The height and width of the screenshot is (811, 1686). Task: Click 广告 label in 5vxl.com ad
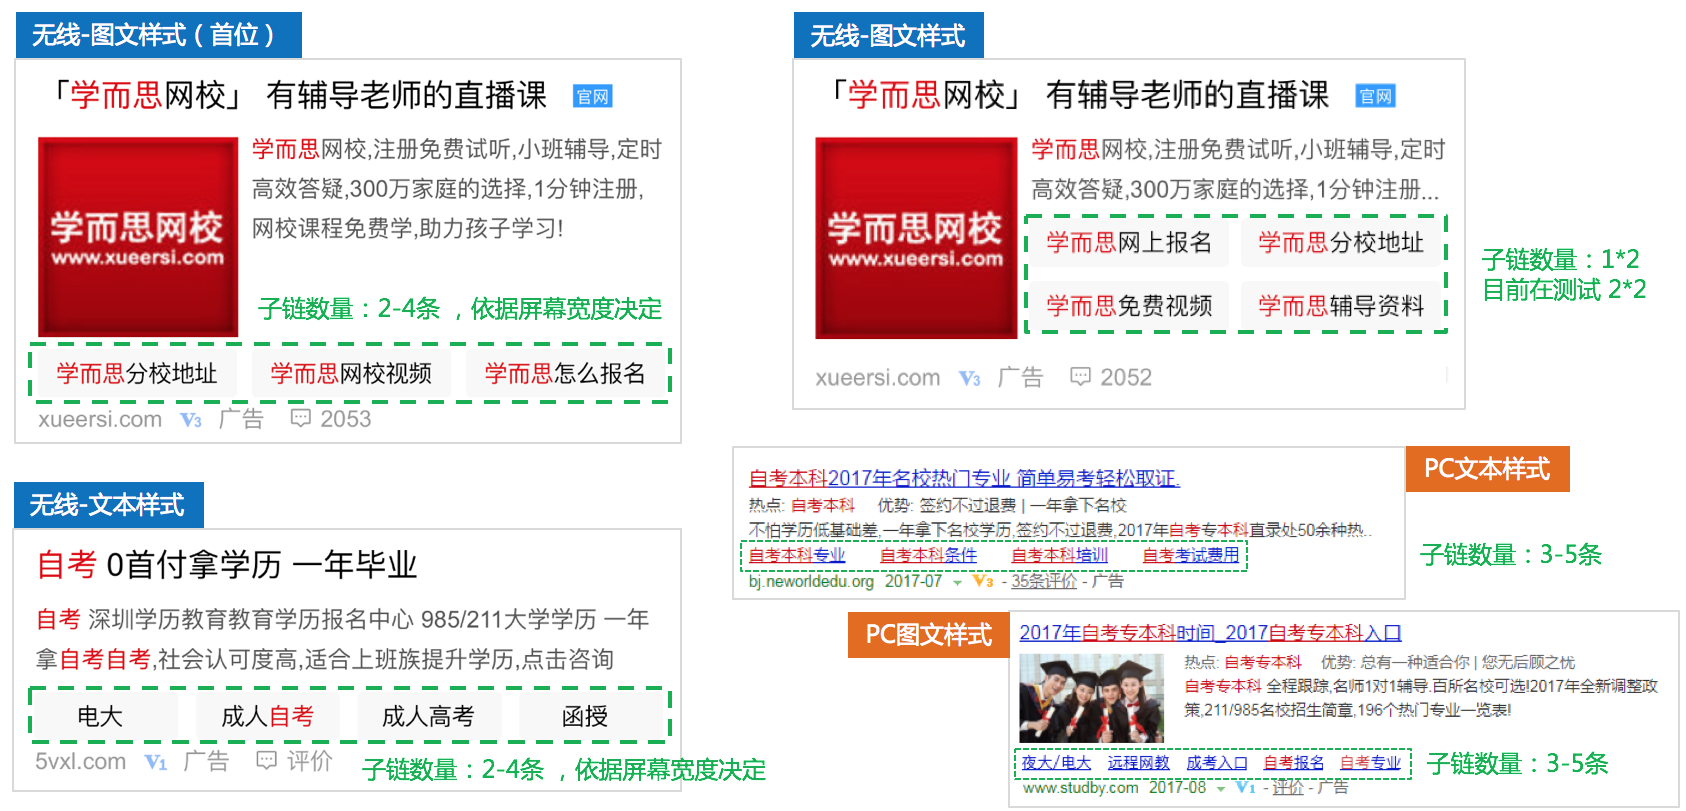coord(207,762)
